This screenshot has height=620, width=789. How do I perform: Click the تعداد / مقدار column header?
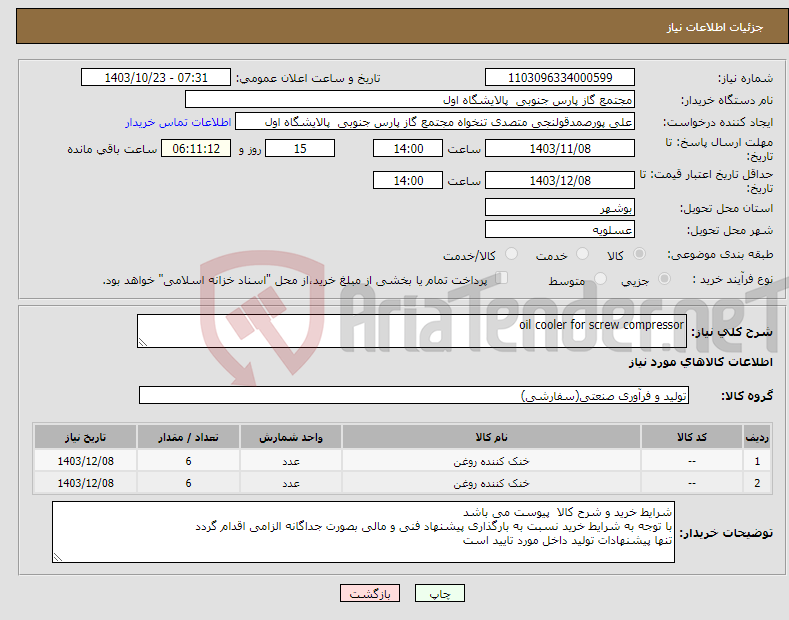point(188,437)
